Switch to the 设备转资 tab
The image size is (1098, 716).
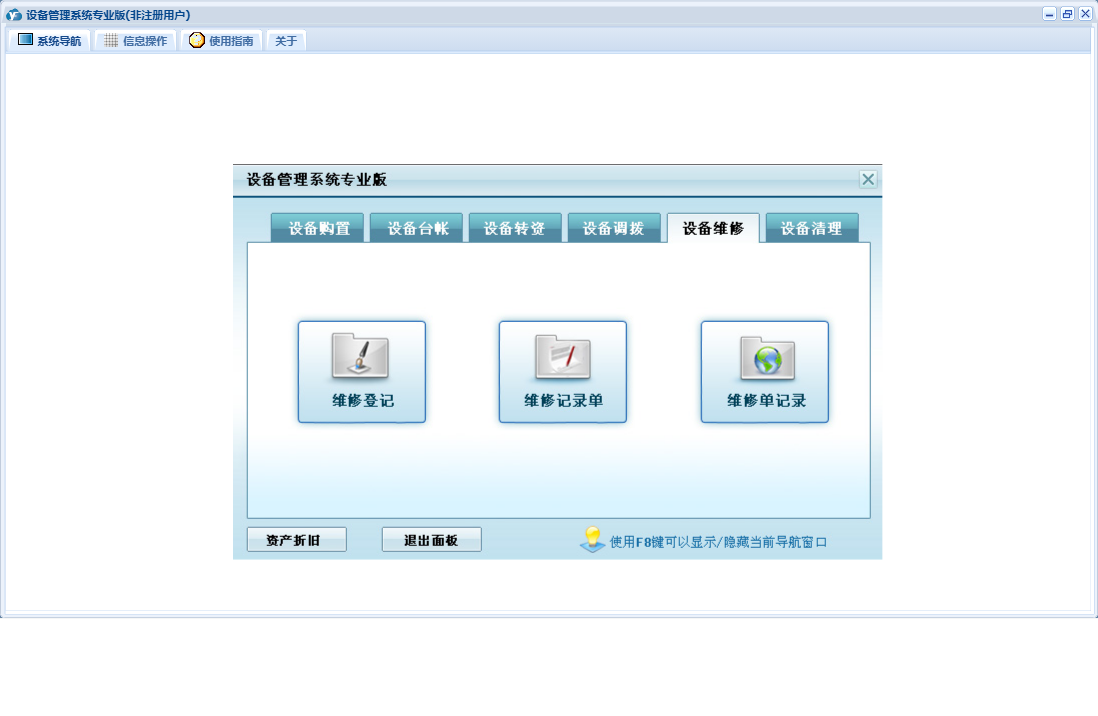(x=515, y=228)
